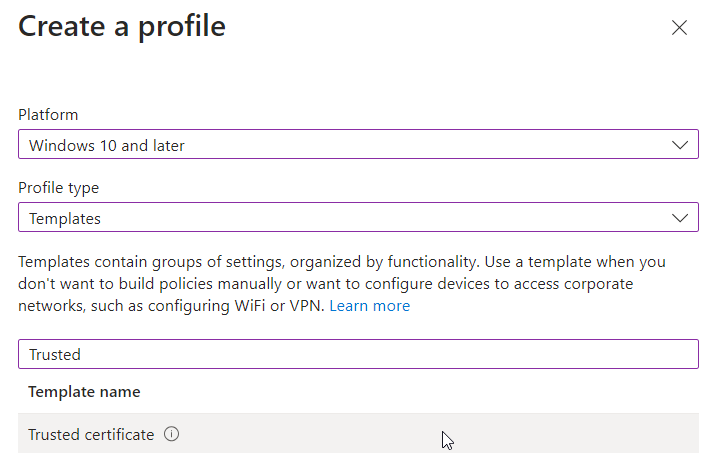
Task: Close the Create a profile pane
Action: [679, 28]
